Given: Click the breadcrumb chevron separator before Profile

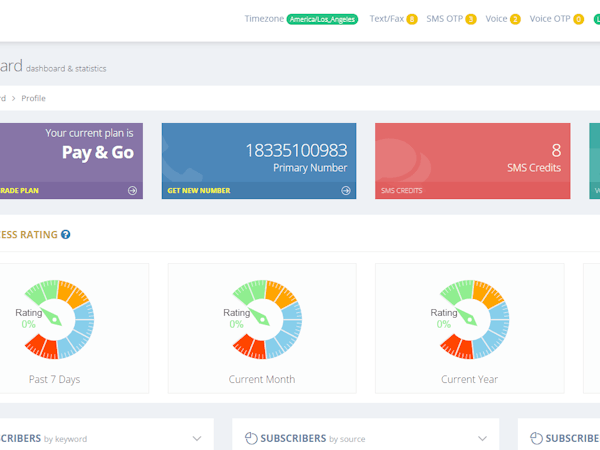Looking at the screenshot, I should pyautogui.click(x=14, y=98).
